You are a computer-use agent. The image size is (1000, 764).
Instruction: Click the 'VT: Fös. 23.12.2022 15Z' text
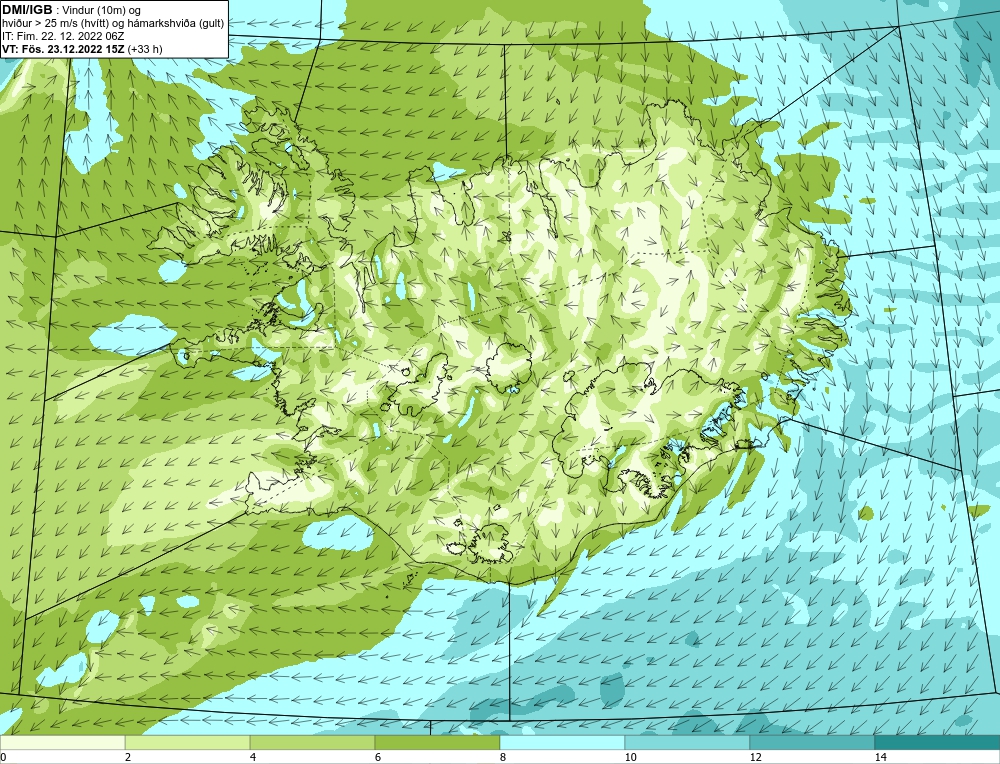point(64,49)
